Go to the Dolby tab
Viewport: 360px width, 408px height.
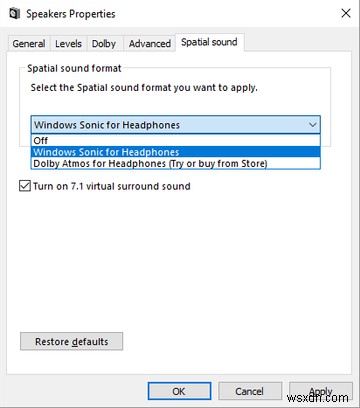(104, 44)
